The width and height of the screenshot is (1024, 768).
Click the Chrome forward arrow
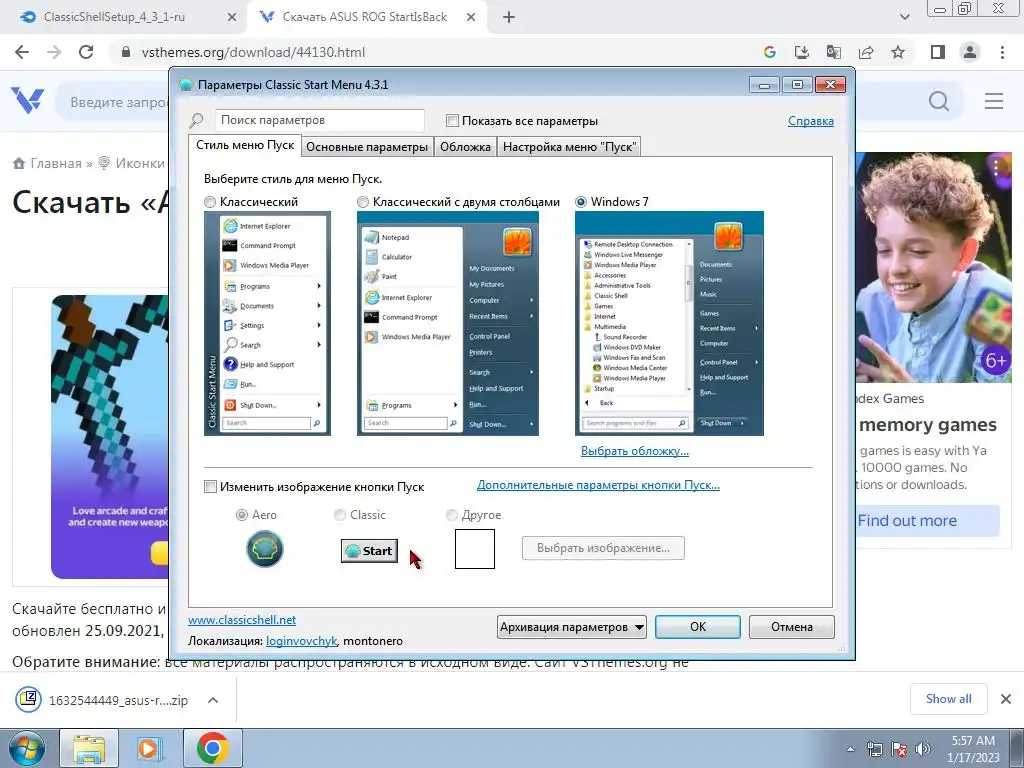54,52
